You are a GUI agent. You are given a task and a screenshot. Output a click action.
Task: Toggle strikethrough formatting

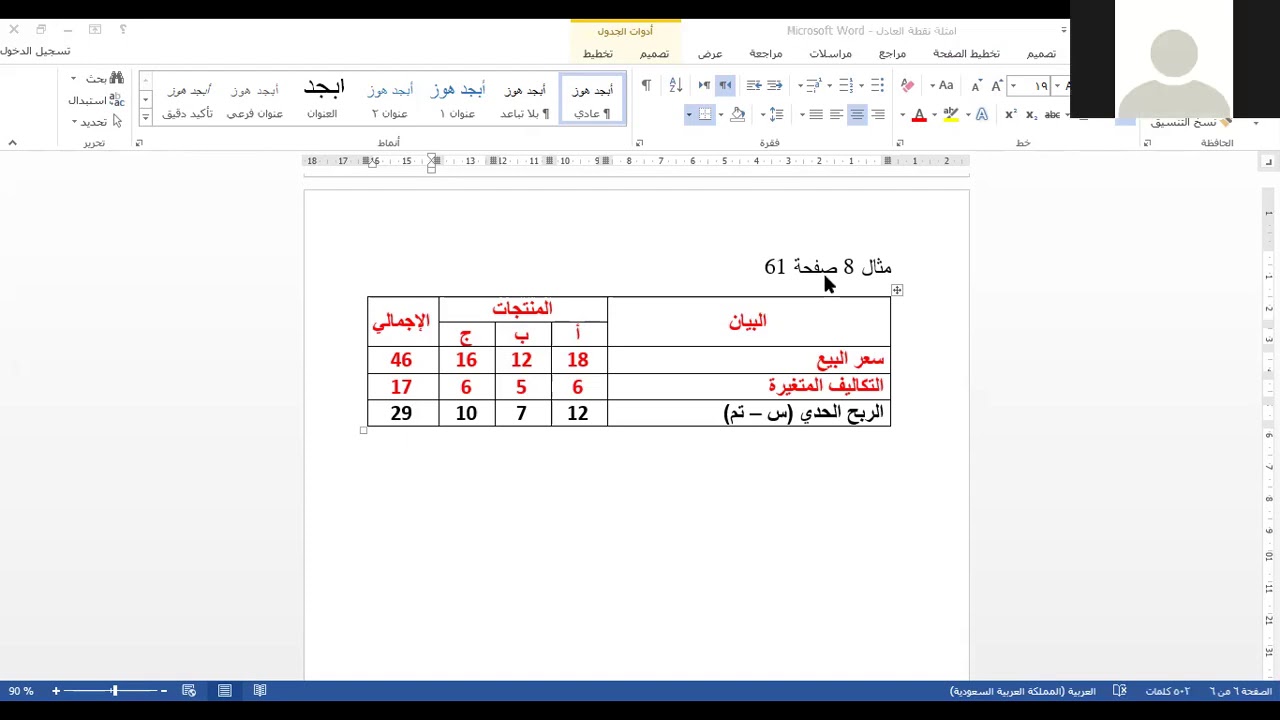click(x=1052, y=115)
